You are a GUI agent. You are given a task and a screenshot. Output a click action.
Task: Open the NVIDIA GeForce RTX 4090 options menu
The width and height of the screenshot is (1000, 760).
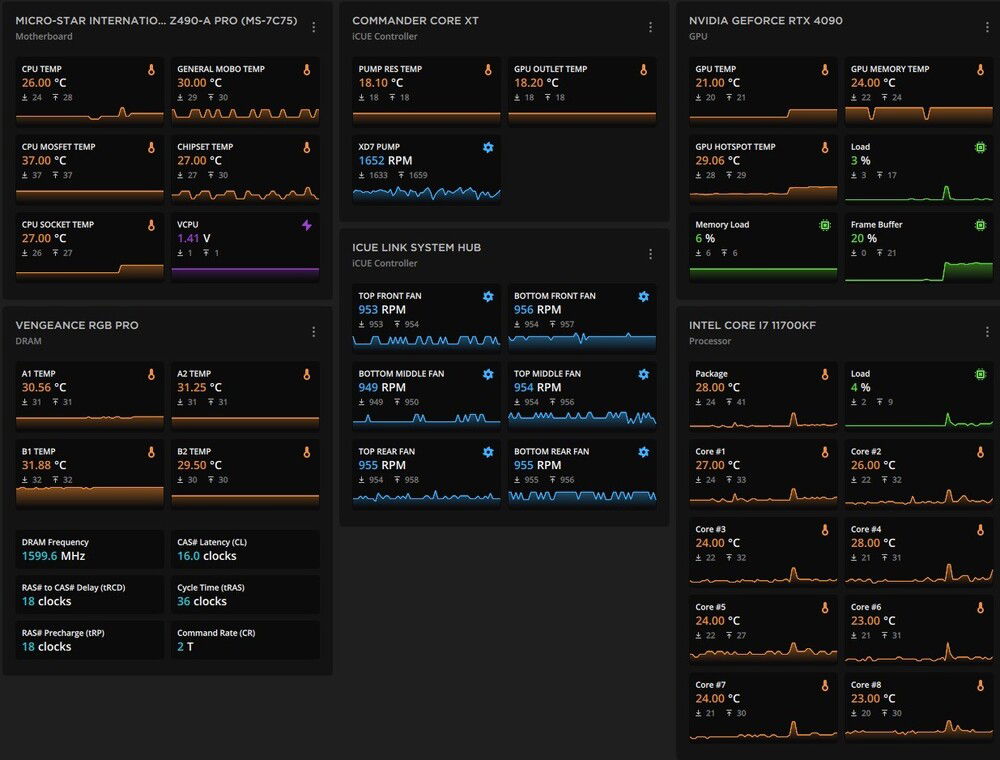[x=987, y=28]
